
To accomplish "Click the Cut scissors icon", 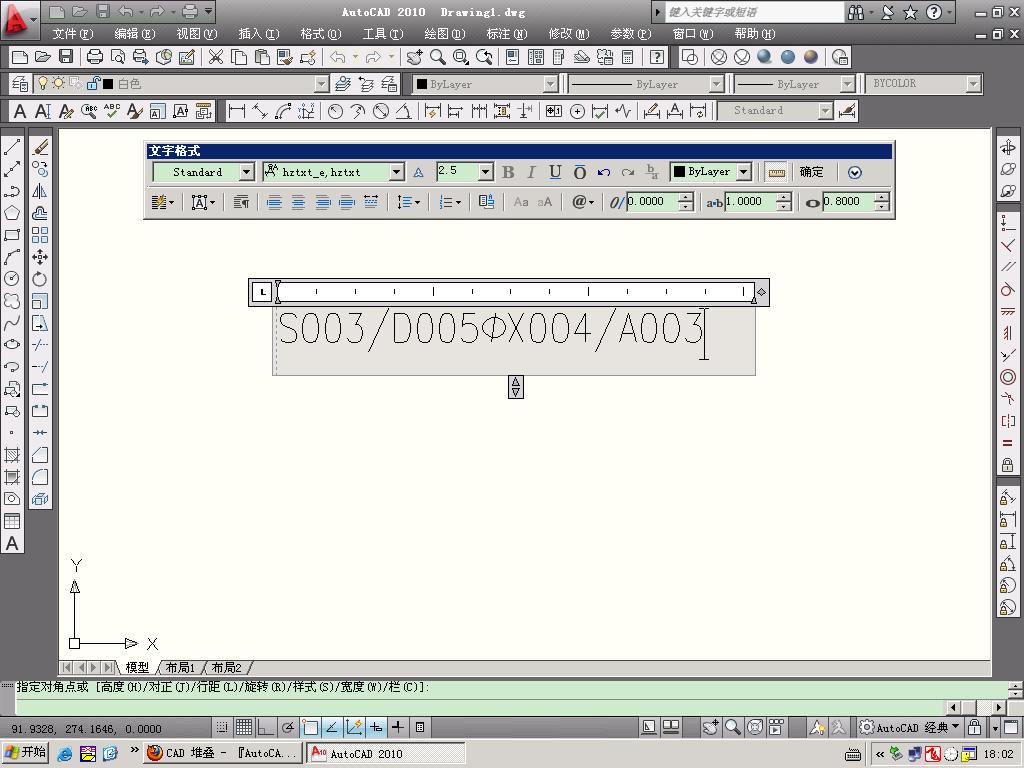I will pyautogui.click(x=216, y=57).
